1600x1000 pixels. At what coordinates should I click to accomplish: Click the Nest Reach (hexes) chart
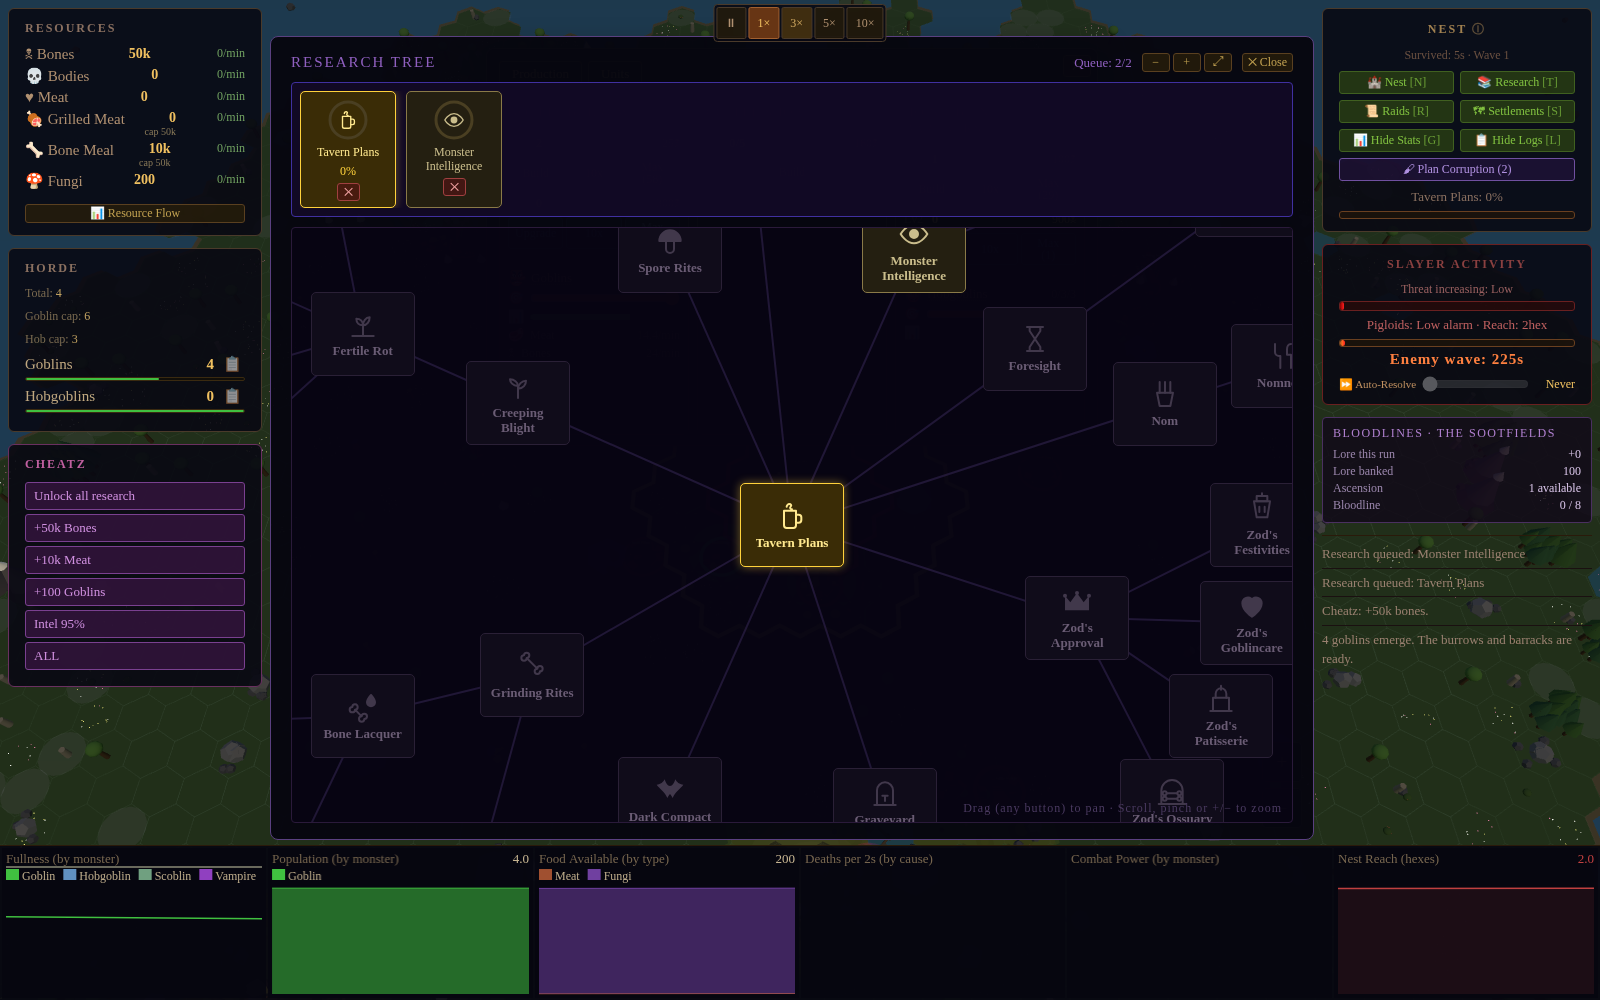pos(1466,922)
